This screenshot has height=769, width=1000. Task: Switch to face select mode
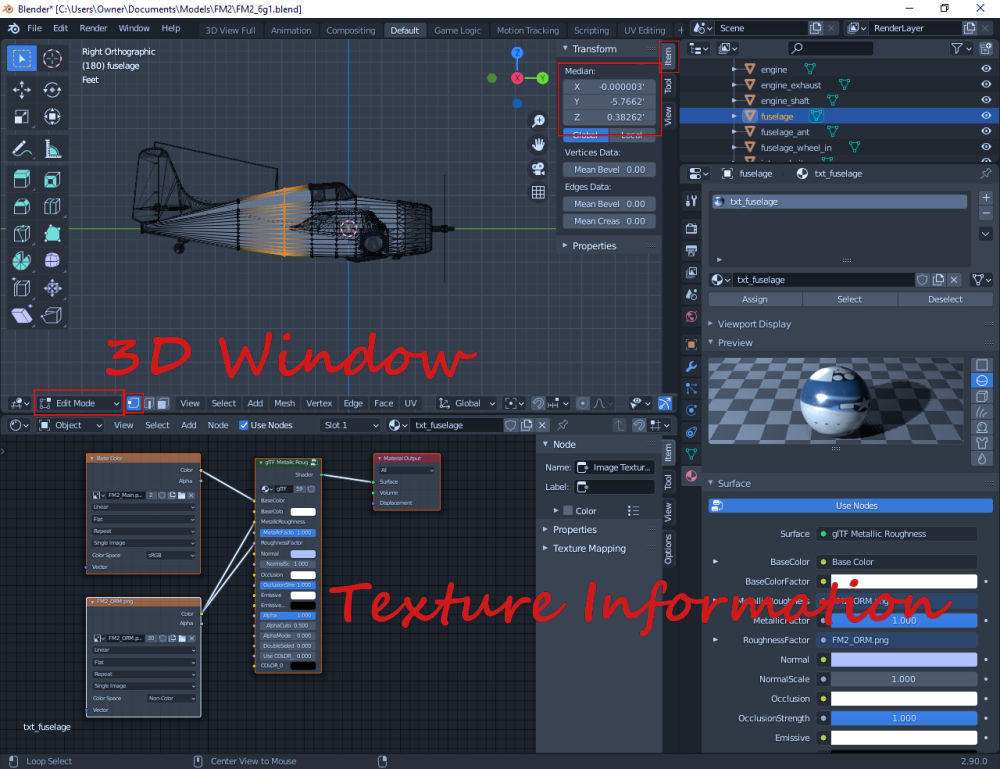(x=163, y=404)
